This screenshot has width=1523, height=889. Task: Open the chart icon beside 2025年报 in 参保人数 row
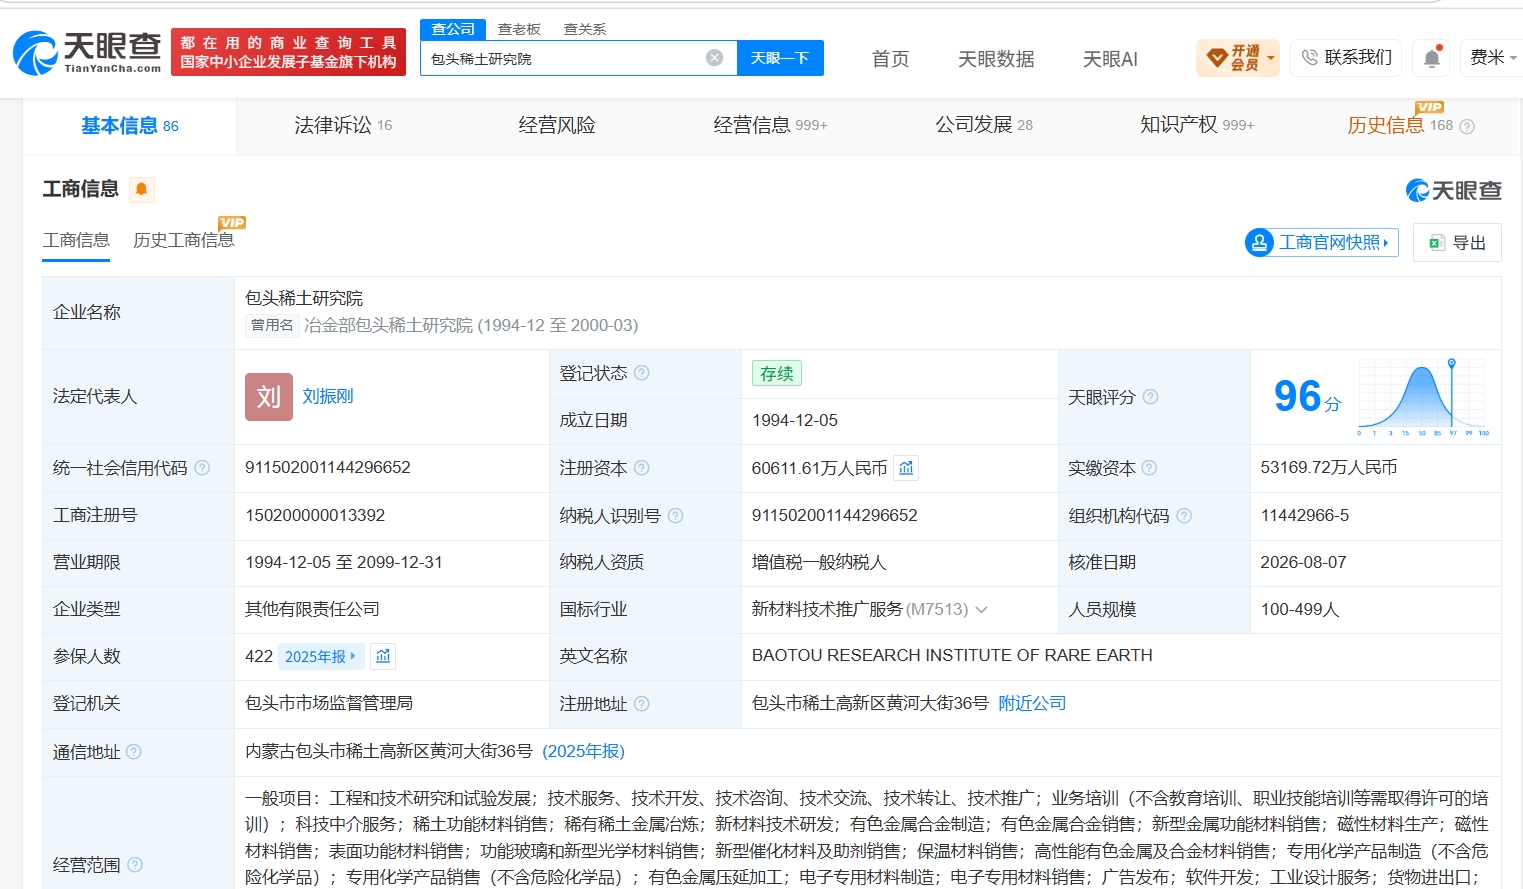click(x=383, y=656)
